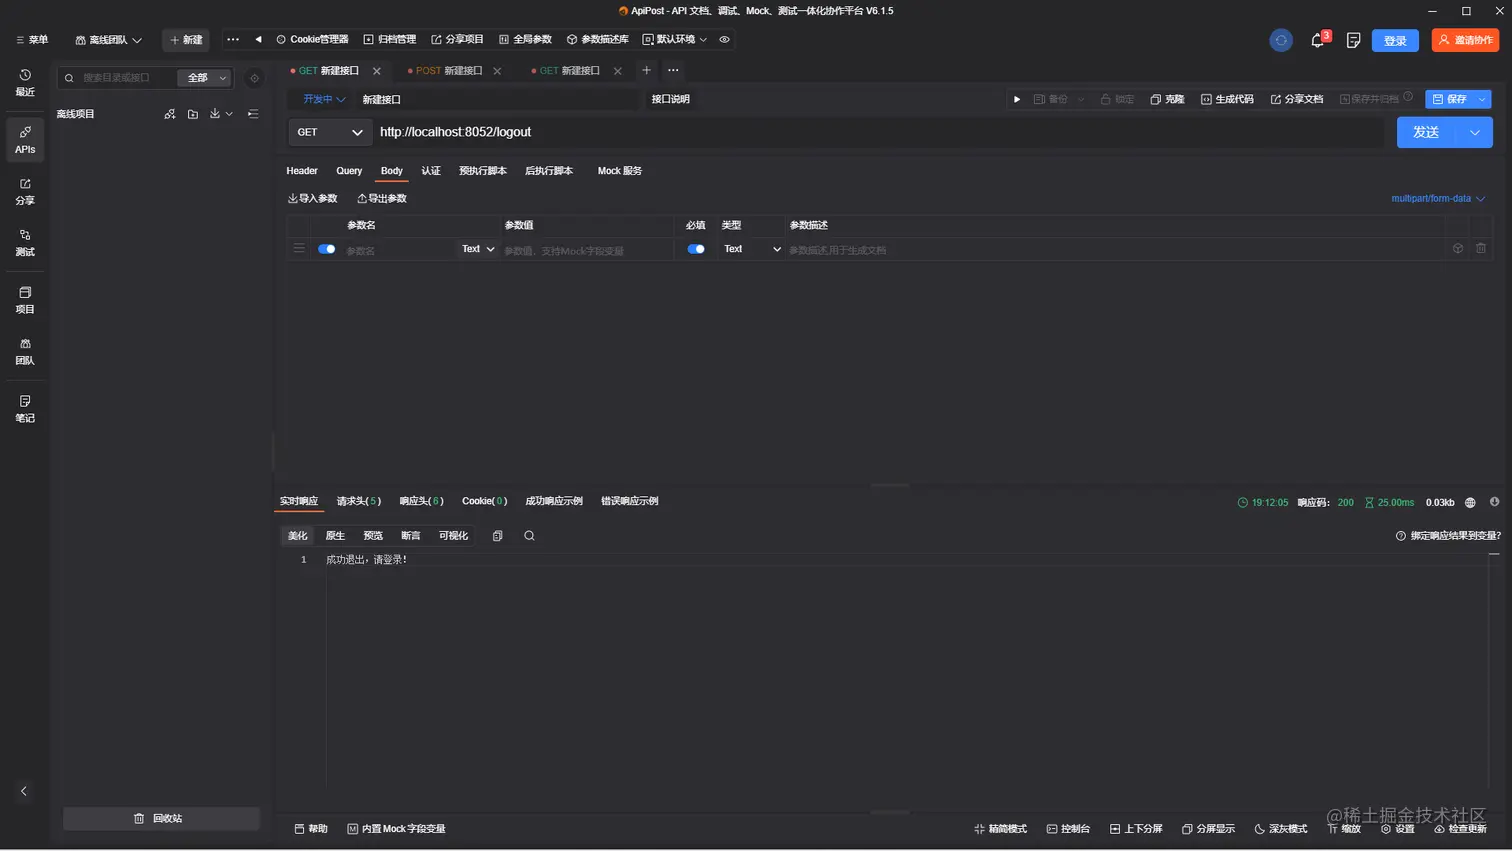This screenshot has width=1512, height=851.
Task: Click the notifications bell icon
Action: click(1318, 39)
